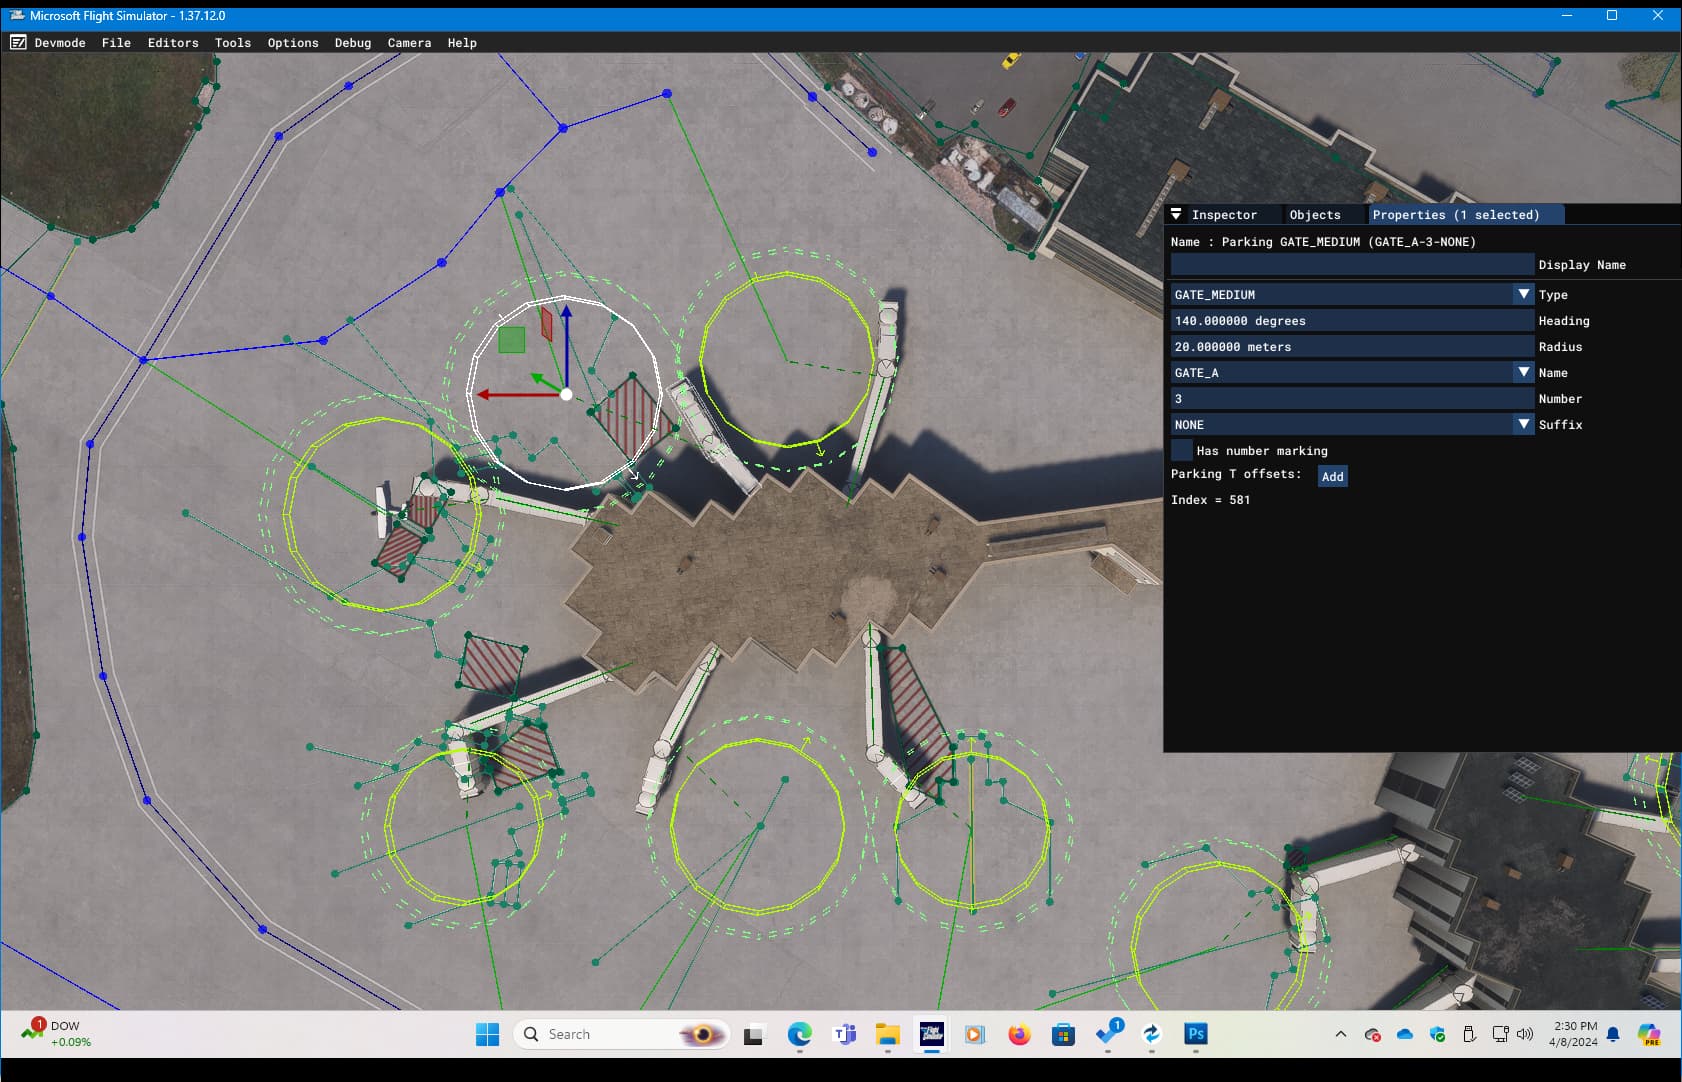Click the Display Name text field

(1352, 264)
